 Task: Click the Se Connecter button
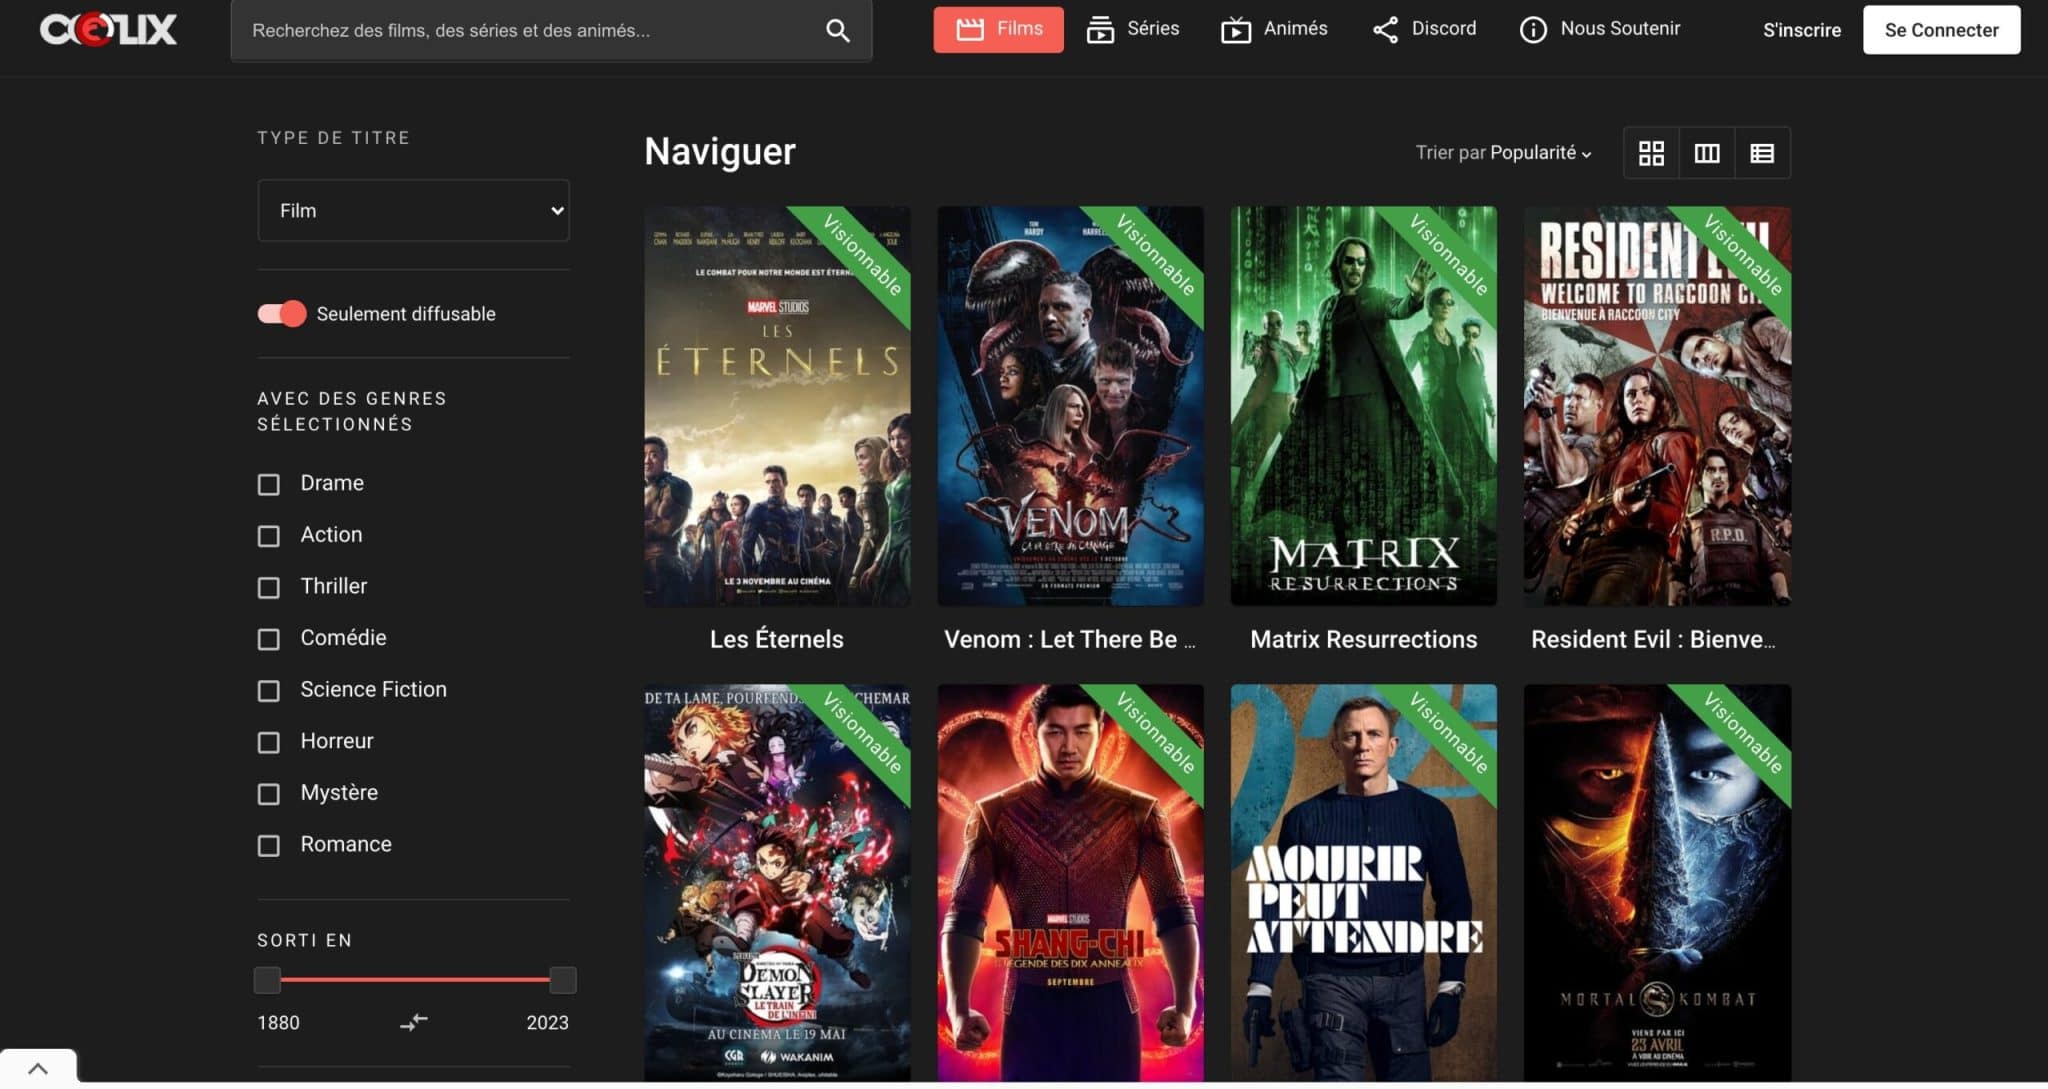click(1940, 30)
